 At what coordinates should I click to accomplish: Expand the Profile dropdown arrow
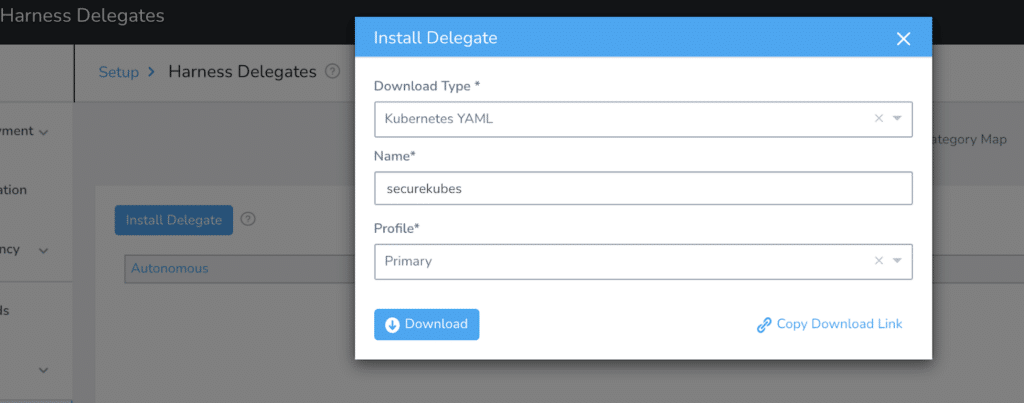[x=897, y=261]
